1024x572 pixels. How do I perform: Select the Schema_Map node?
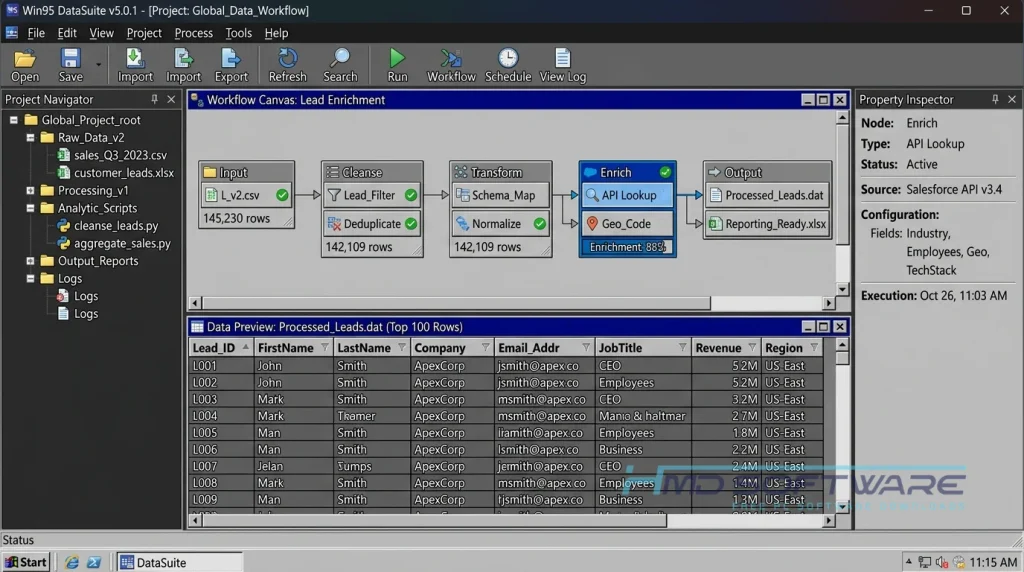click(x=500, y=195)
